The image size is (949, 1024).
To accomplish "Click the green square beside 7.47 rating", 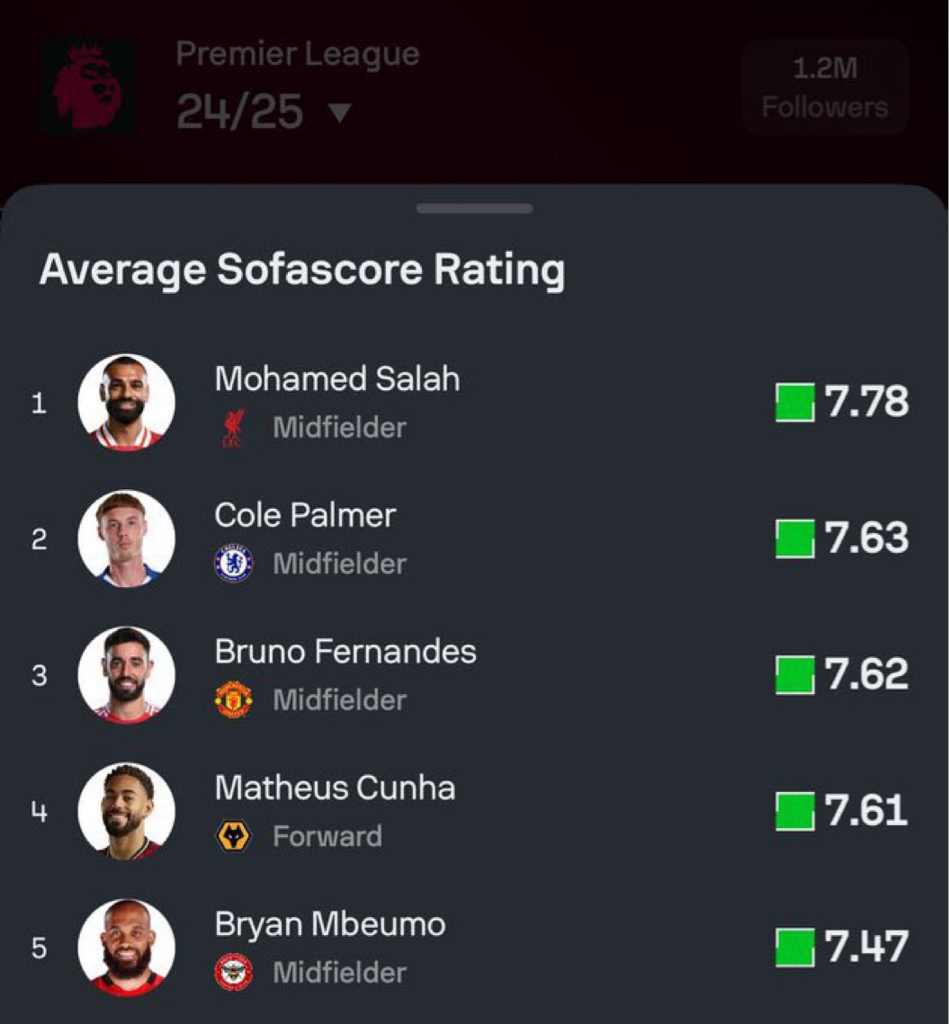I will (x=795, y=947).
